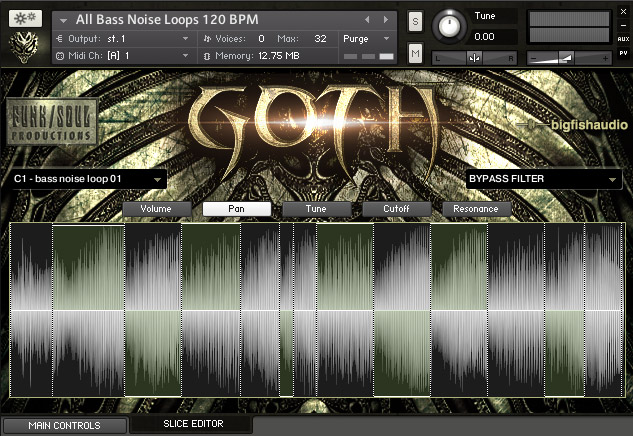Go to the next instrument preset arrow
Screen dimensions: 633x436
pyautogui.click(x=384, y=19)
